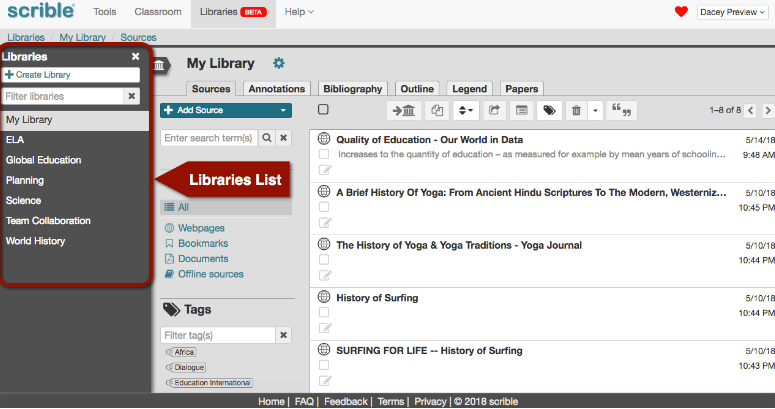Open the Add Source dropdown arrow
This screenshot has height=409, width=775.
tap(283, 110)
